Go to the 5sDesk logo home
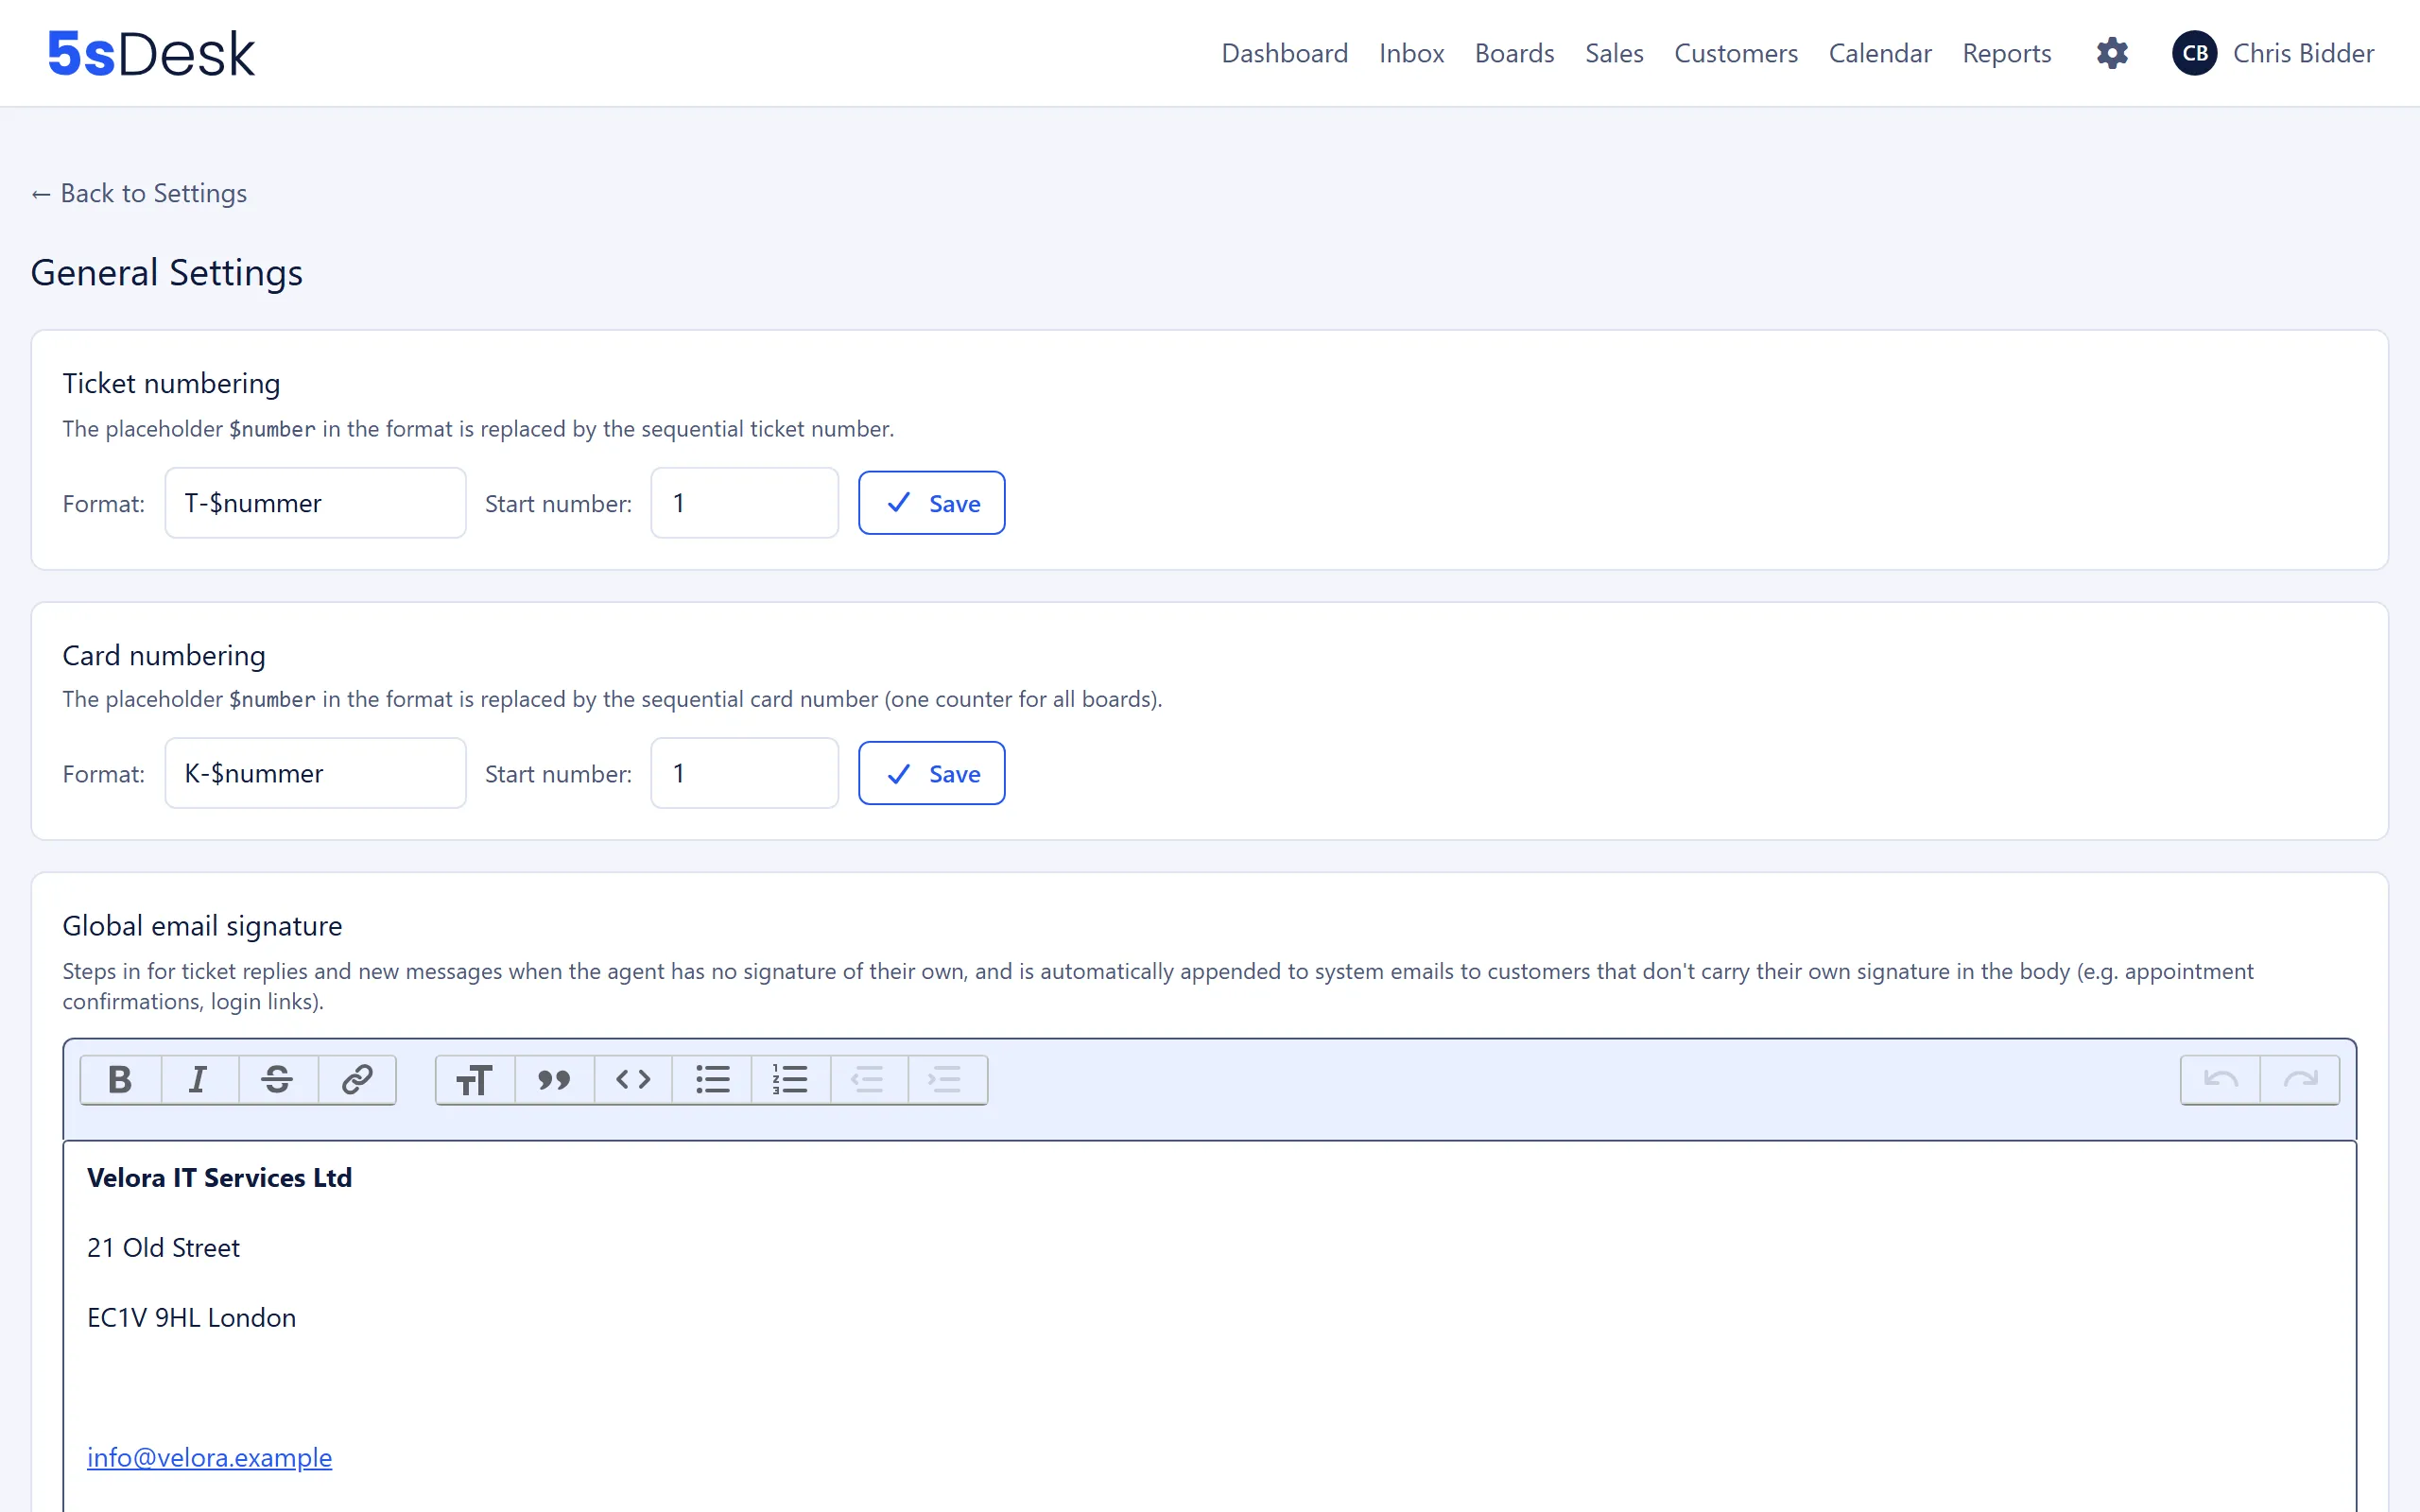Viewport: 2420px width, 1512px height. click(151, 53)
